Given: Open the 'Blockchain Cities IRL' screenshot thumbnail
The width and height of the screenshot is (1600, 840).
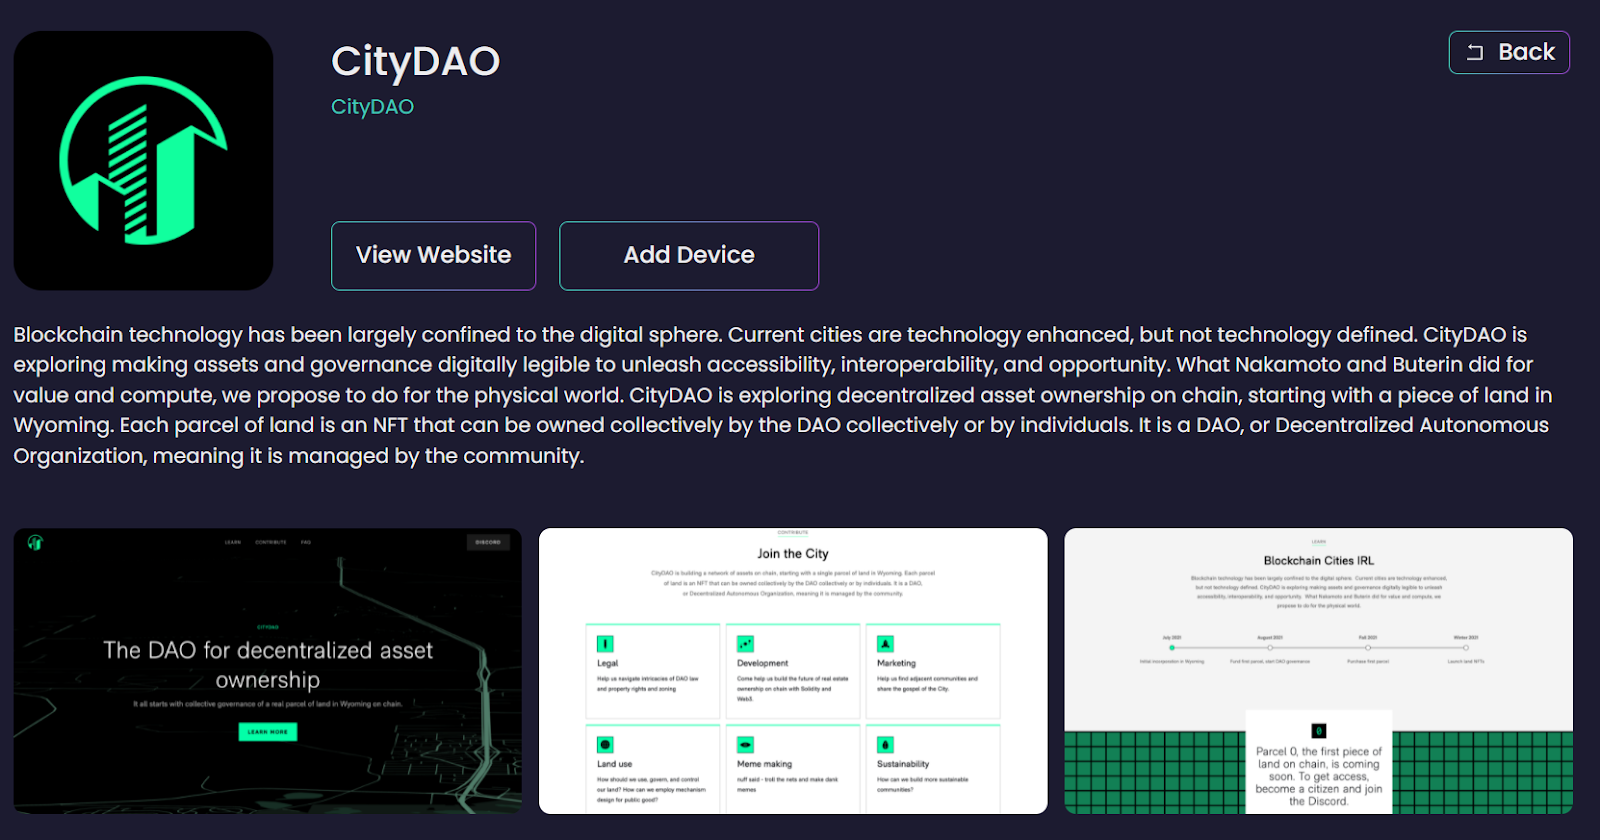Looking at the screenshot, I should [x=1318, y=671].
